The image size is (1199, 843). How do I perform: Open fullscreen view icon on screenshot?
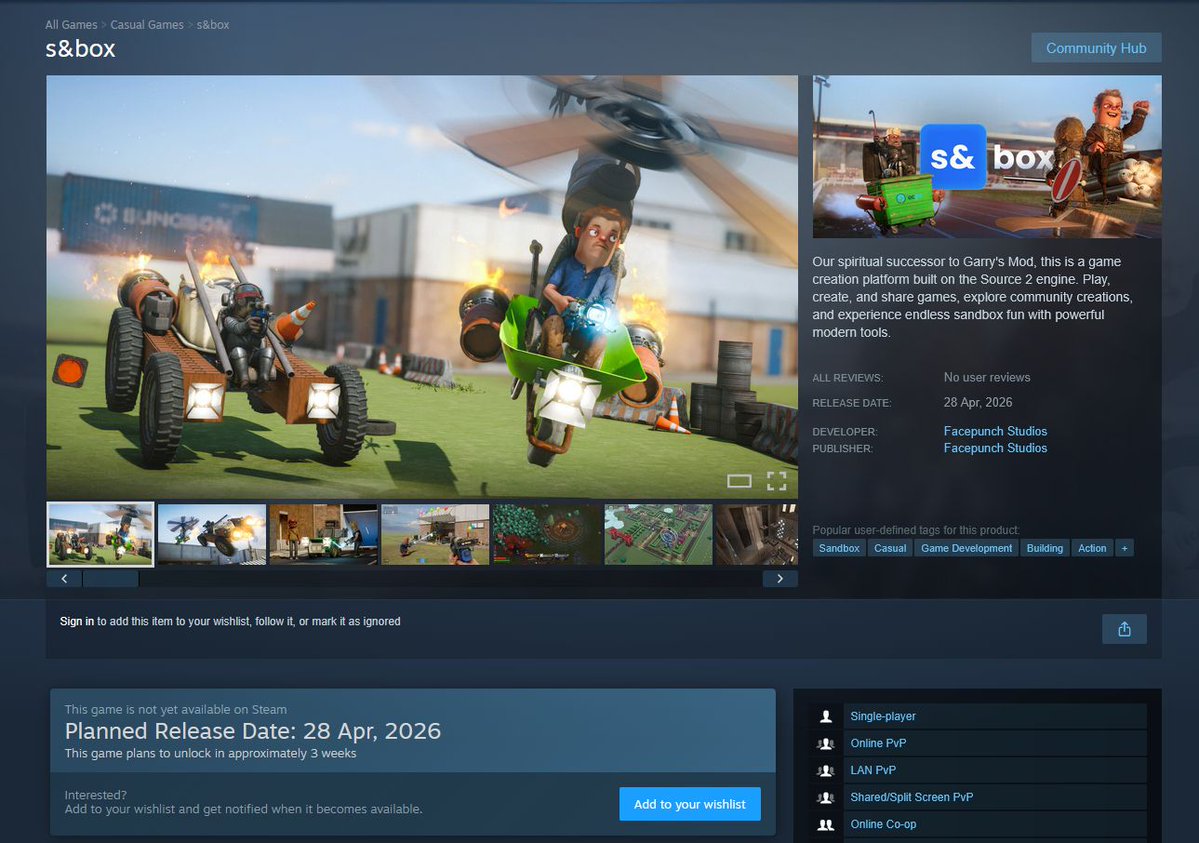pos(776,480)
